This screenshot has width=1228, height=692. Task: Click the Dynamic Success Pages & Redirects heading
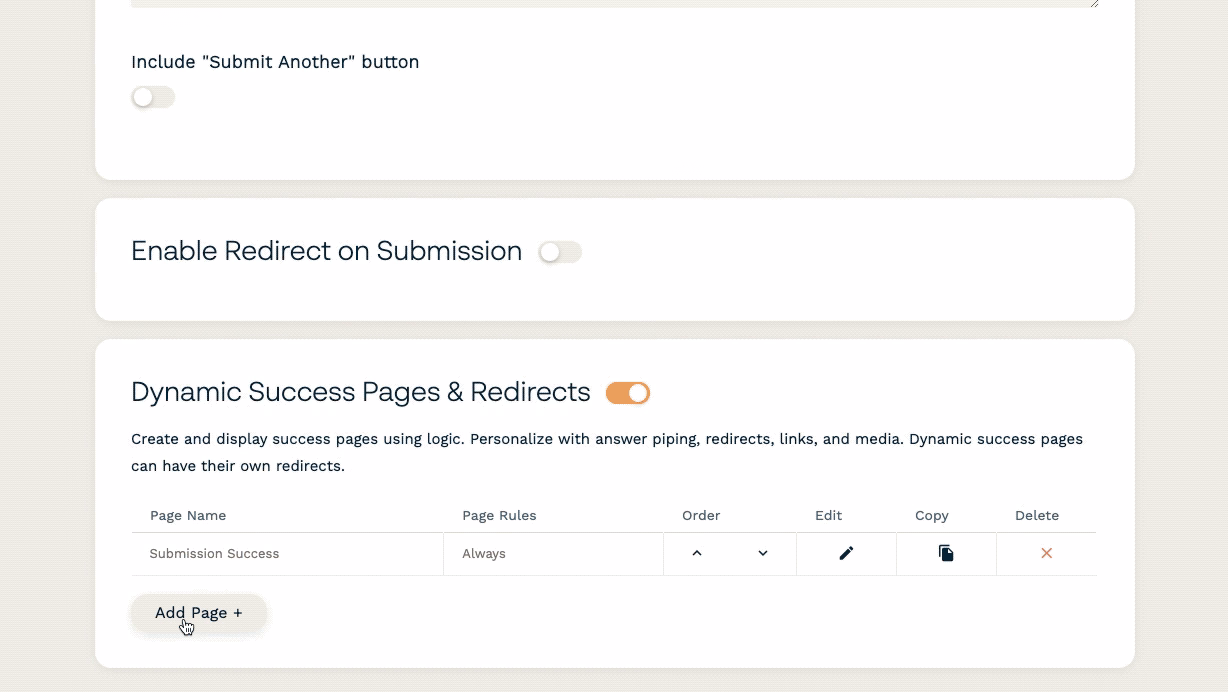(360, 392)
